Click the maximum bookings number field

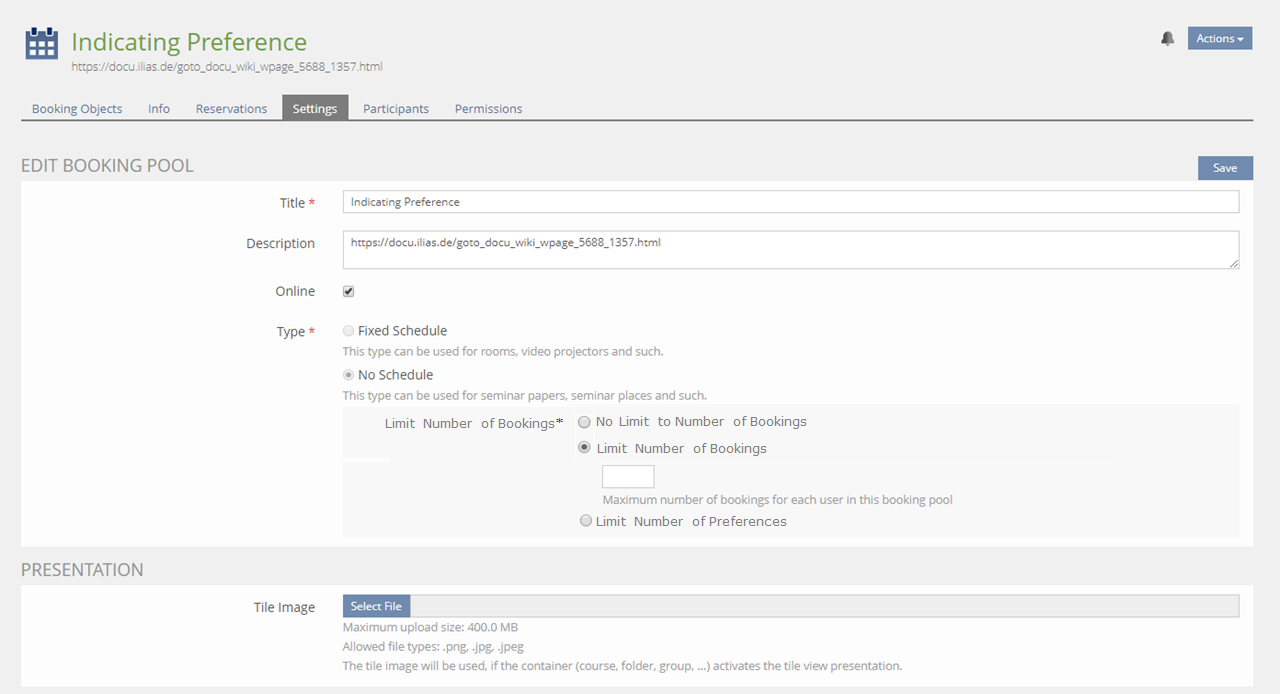(x=628, y=477)
